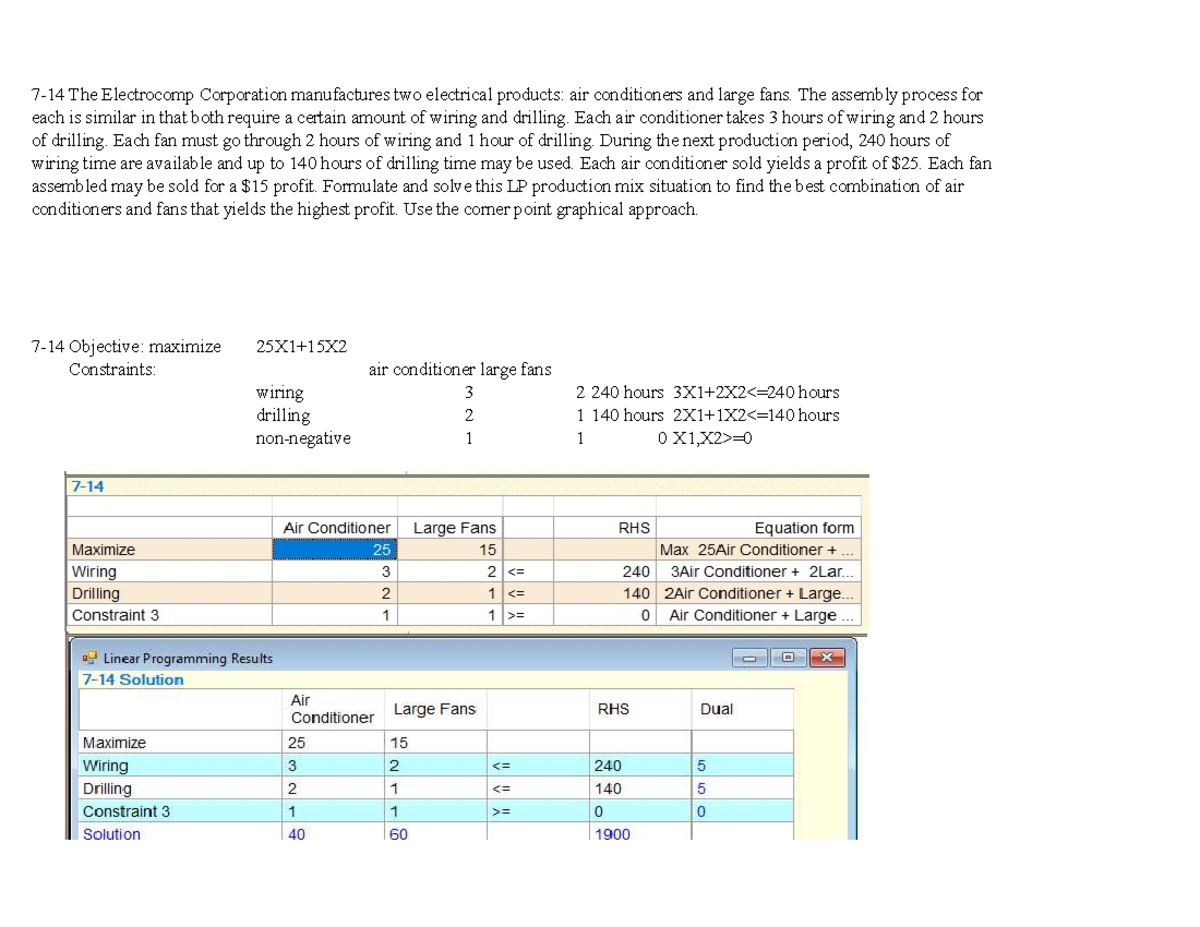1200x927 pixels.
Task: Click the Linear Programming Results window icon
Action: click(x=89, y=658)
